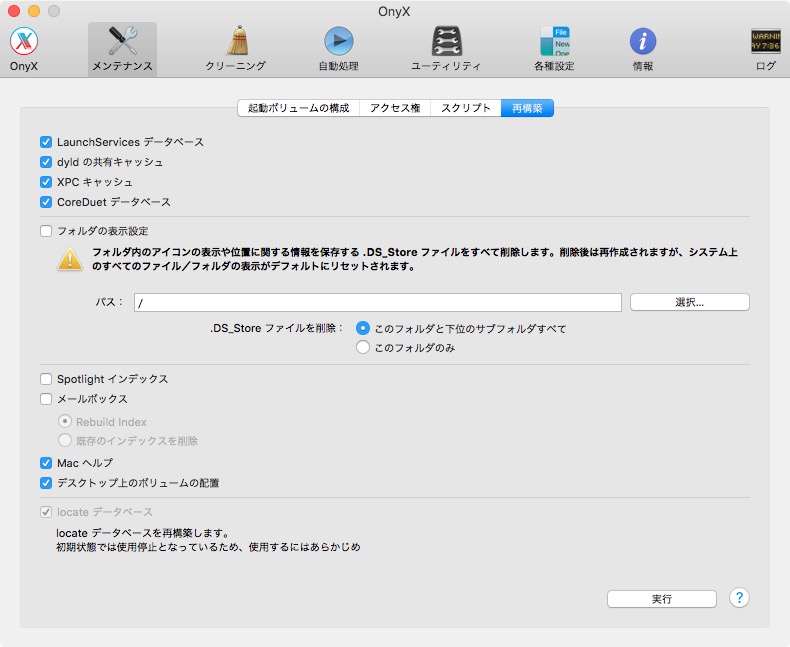Image resolution: width=790 pixels, height=647 pixels.
Task: Switch to 起動ボリュームの構成 tab
Action: point(298,108)
